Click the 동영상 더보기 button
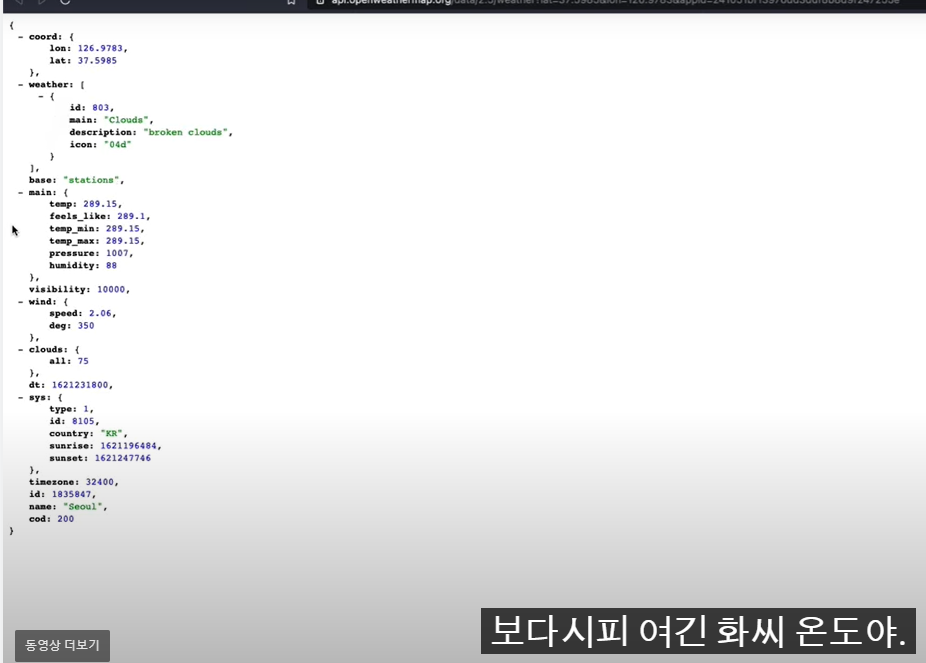Image resolution: width=926 pixels, height=663 pixels. tap(62, 645)
